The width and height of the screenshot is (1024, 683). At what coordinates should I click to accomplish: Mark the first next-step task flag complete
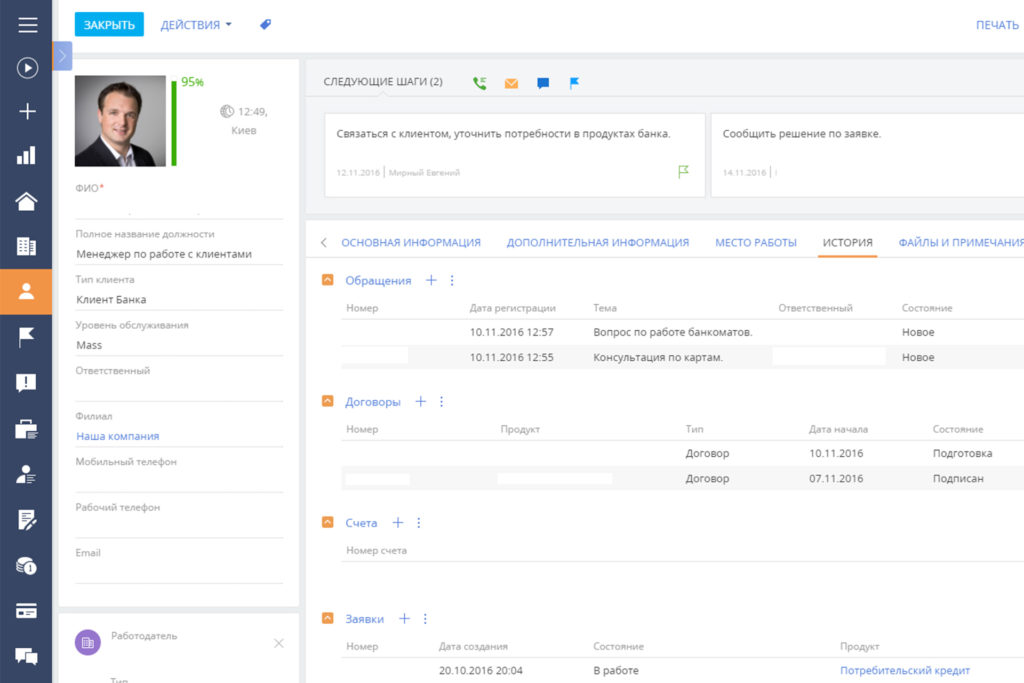683,172
